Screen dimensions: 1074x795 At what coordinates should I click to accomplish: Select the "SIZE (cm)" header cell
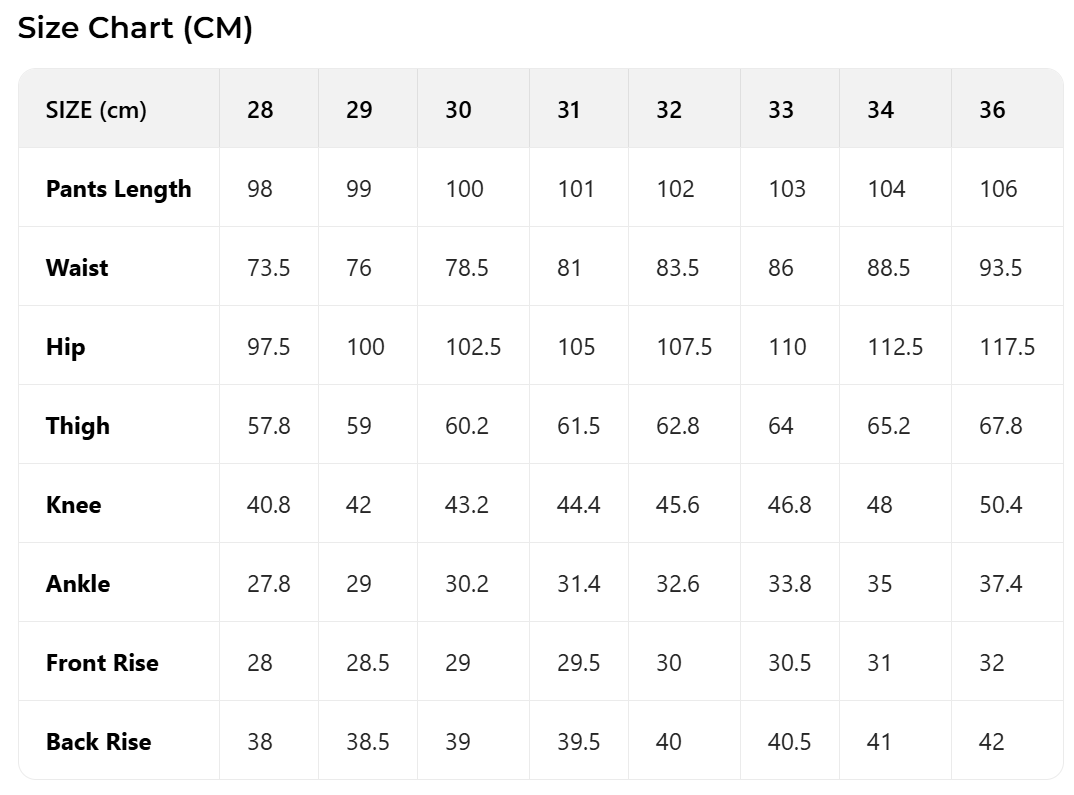[96, 110]
